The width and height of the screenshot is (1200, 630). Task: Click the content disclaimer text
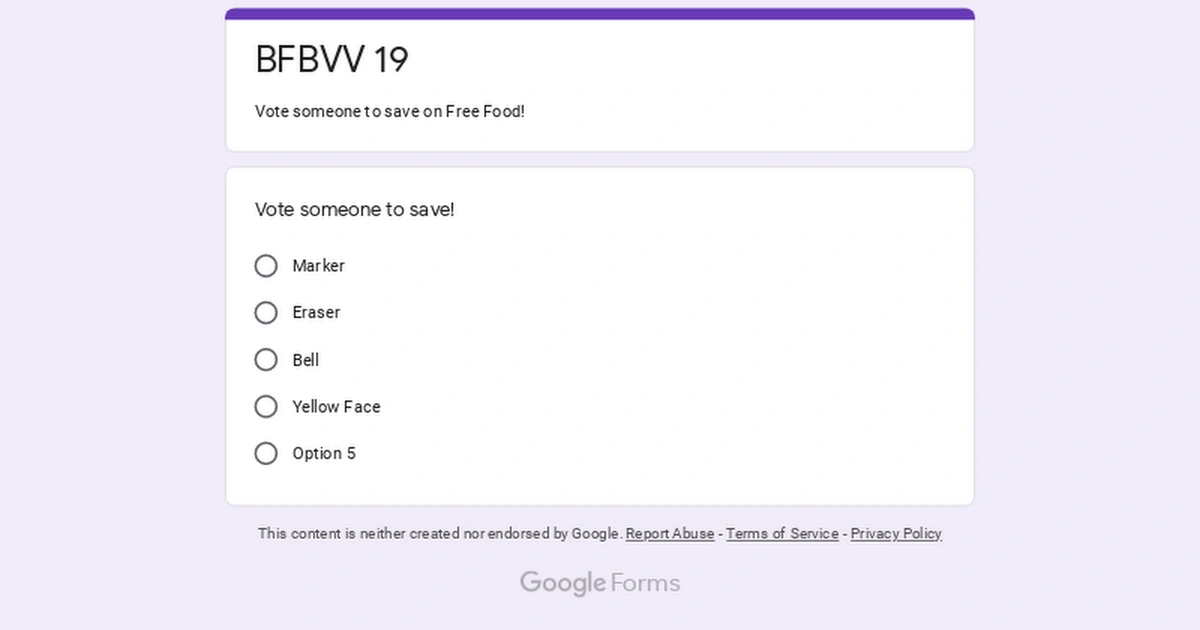[438, 533]
